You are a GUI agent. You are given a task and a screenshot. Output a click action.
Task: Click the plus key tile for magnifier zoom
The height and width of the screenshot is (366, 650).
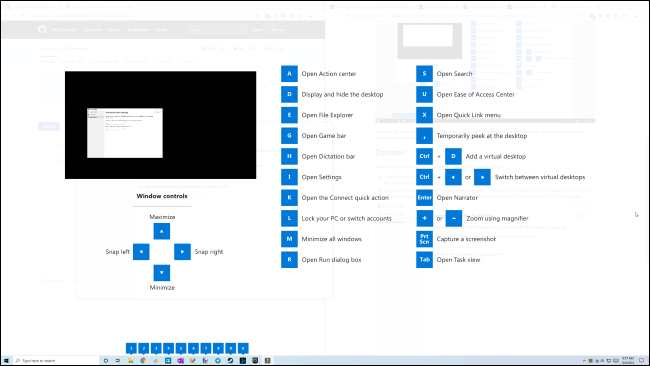click(424, 218)
